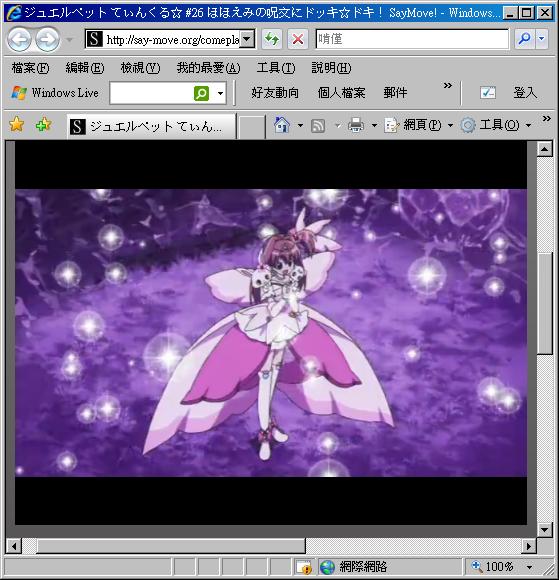Click the anime video player frame
559x580 pixels.
271,333
